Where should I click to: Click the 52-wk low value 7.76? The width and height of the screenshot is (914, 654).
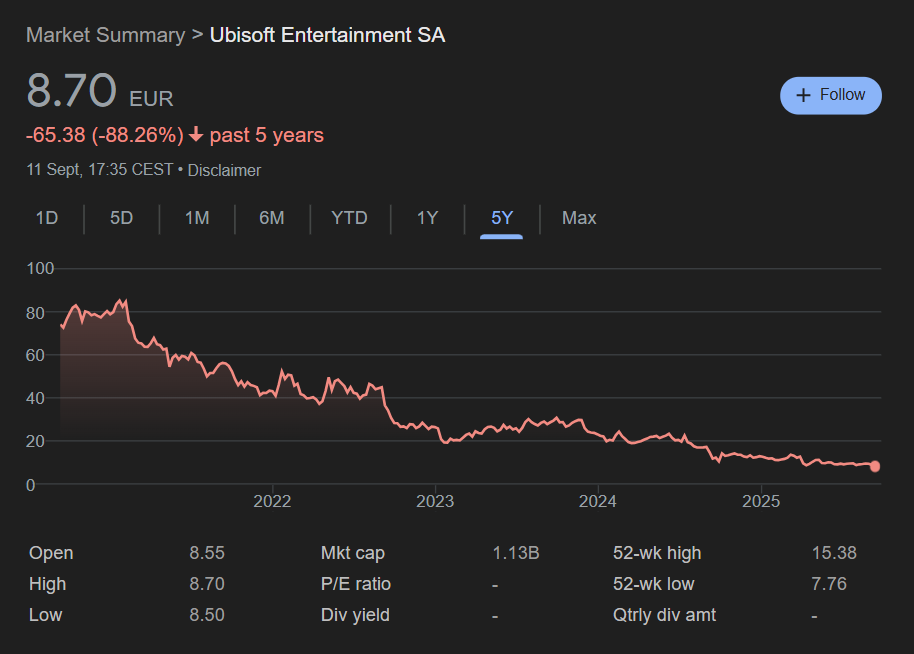pyautogui.click(x=829, y=583)
